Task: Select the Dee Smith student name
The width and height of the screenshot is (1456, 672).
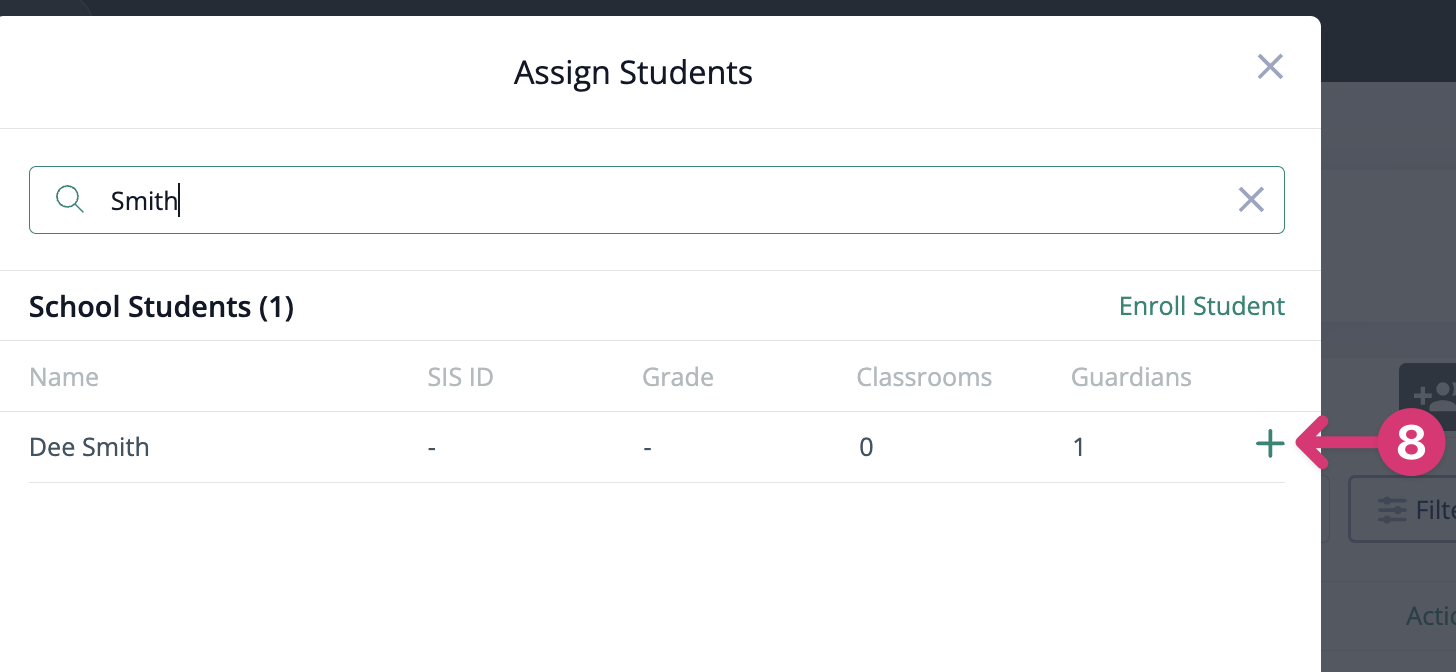Action: (89, 447)
